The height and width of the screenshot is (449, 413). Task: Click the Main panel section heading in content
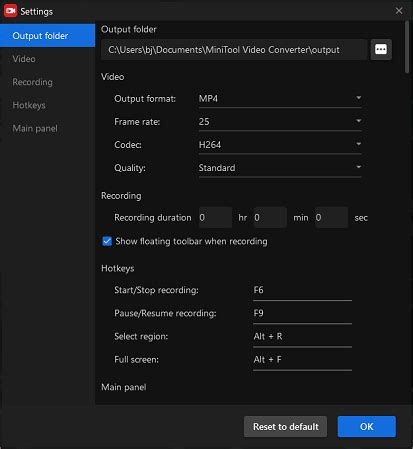124,387
